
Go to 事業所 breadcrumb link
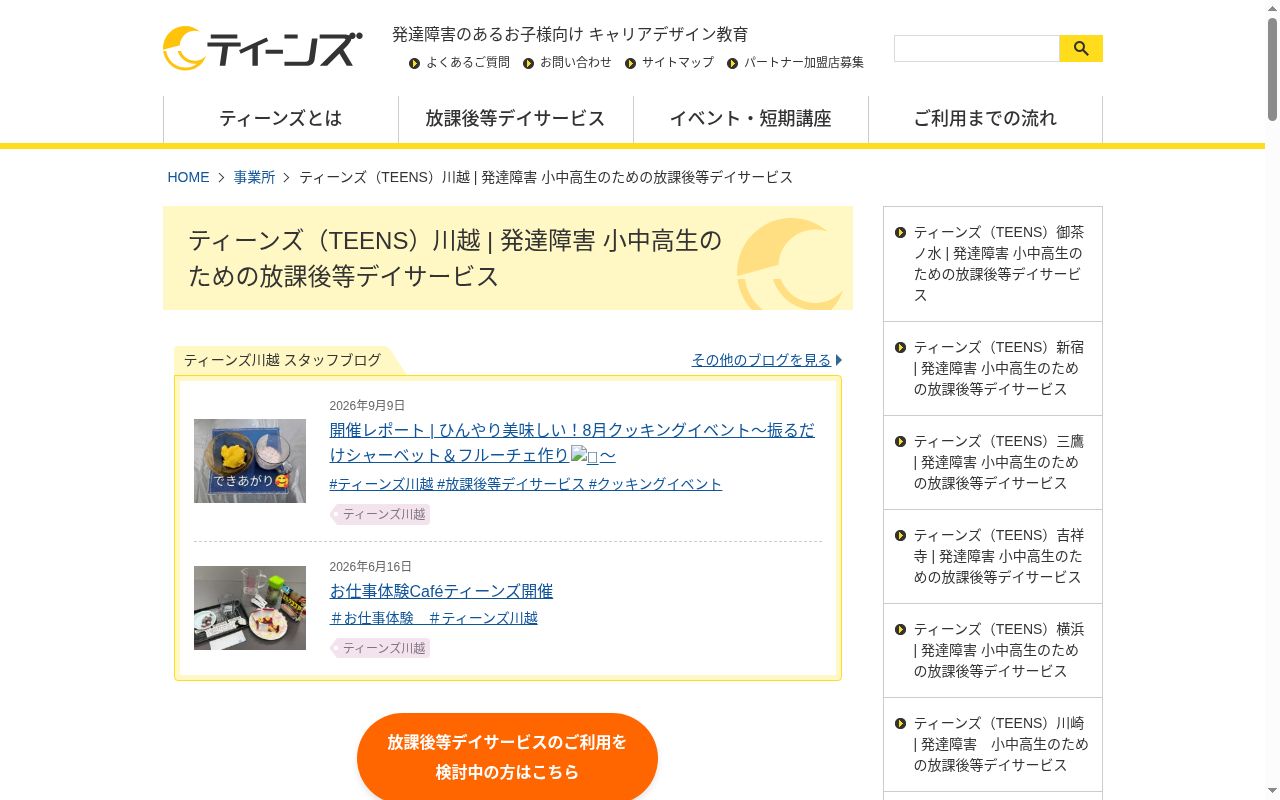coord(254,177)
